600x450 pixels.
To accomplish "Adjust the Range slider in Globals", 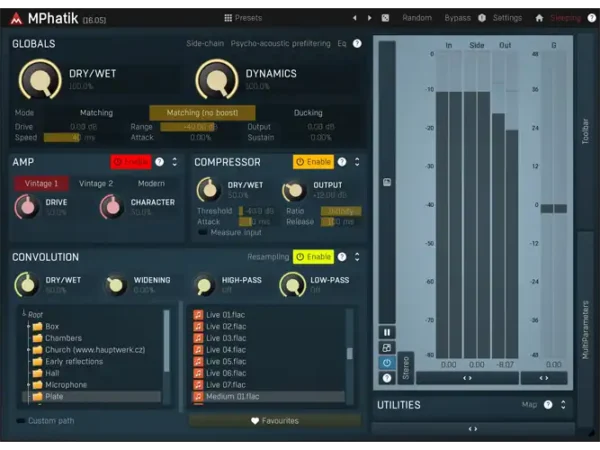I will point(189,127).
